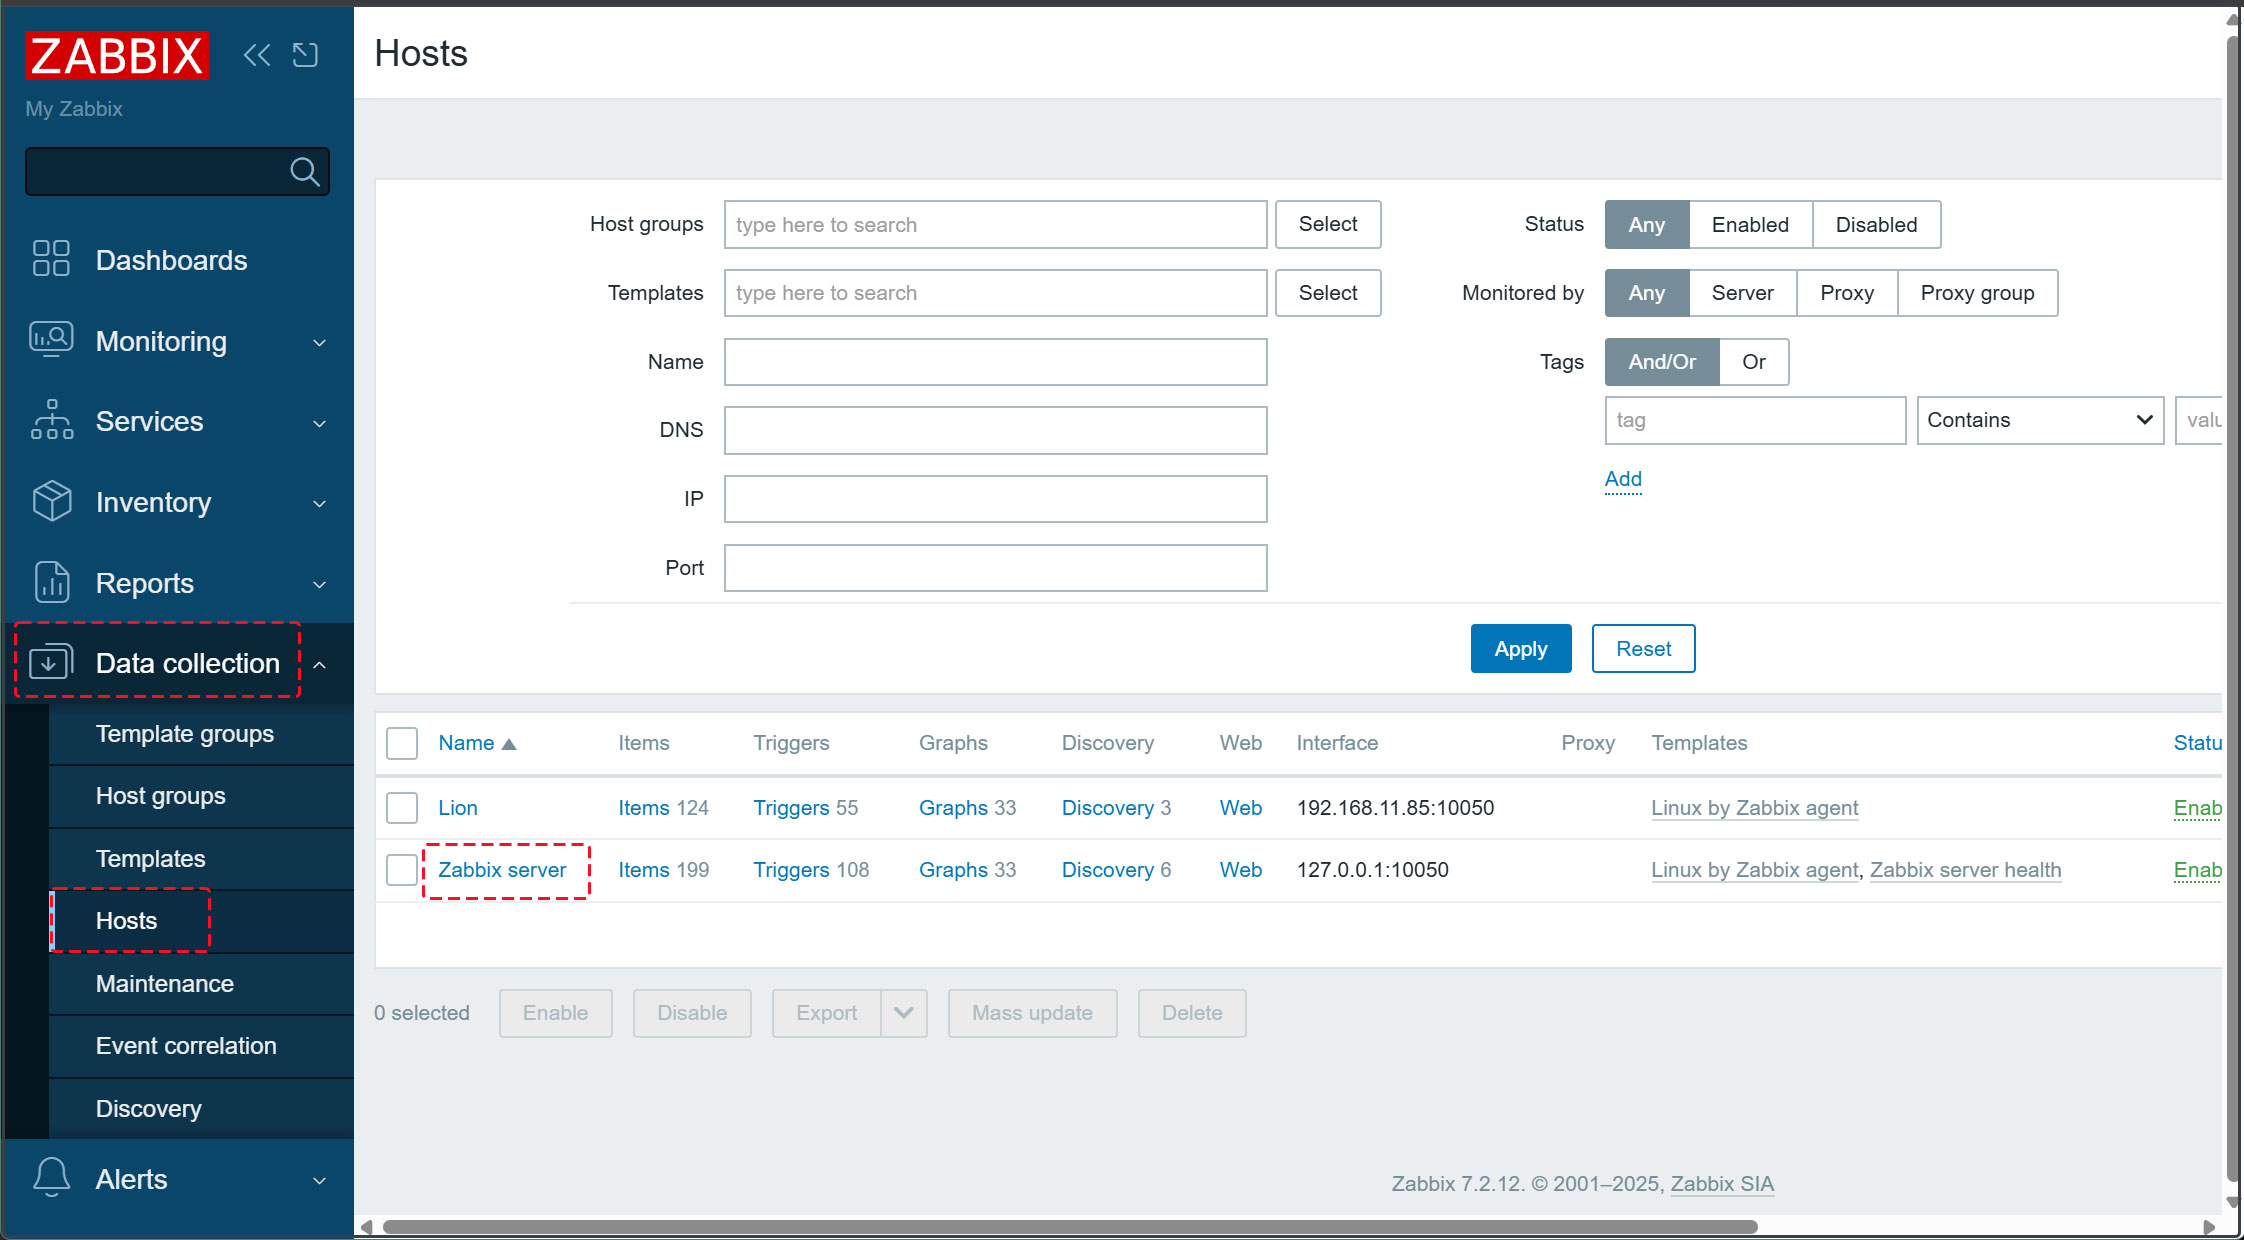The width and height of the screenshot is (2244, 1240).
Task: Open the Zabbix server host link
Action: click(502, 870)
